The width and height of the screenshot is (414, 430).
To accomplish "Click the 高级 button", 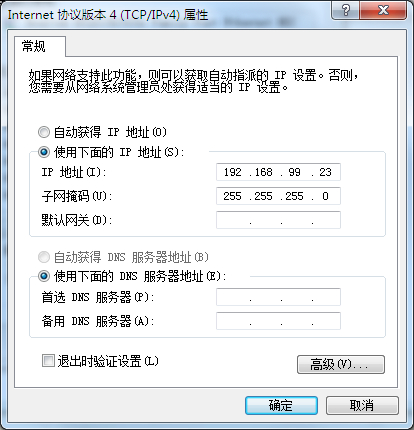I will click(x=341, y=364).
